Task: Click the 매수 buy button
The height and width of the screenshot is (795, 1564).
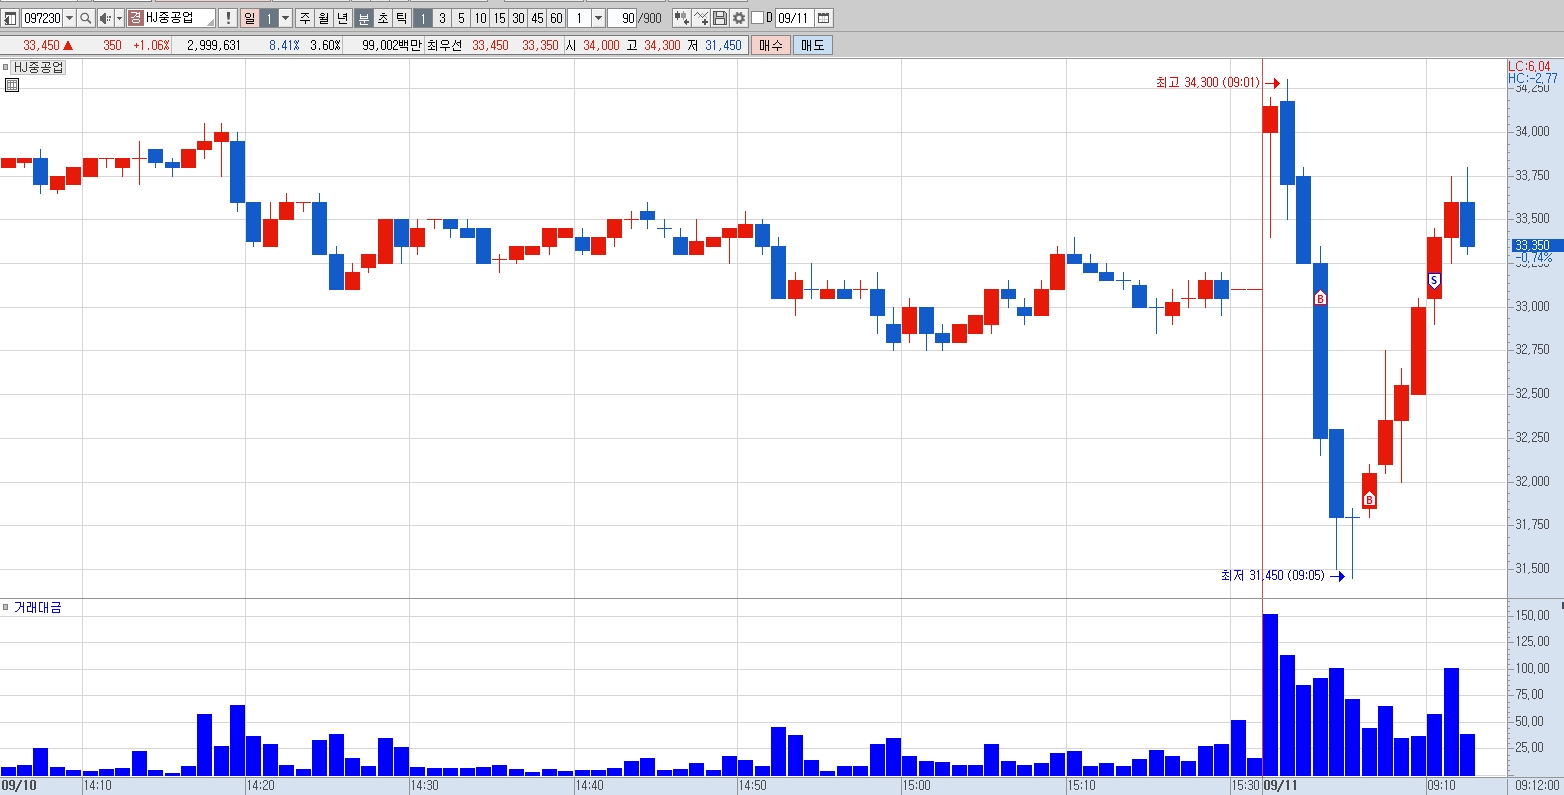Action: [x=771, y=45]
